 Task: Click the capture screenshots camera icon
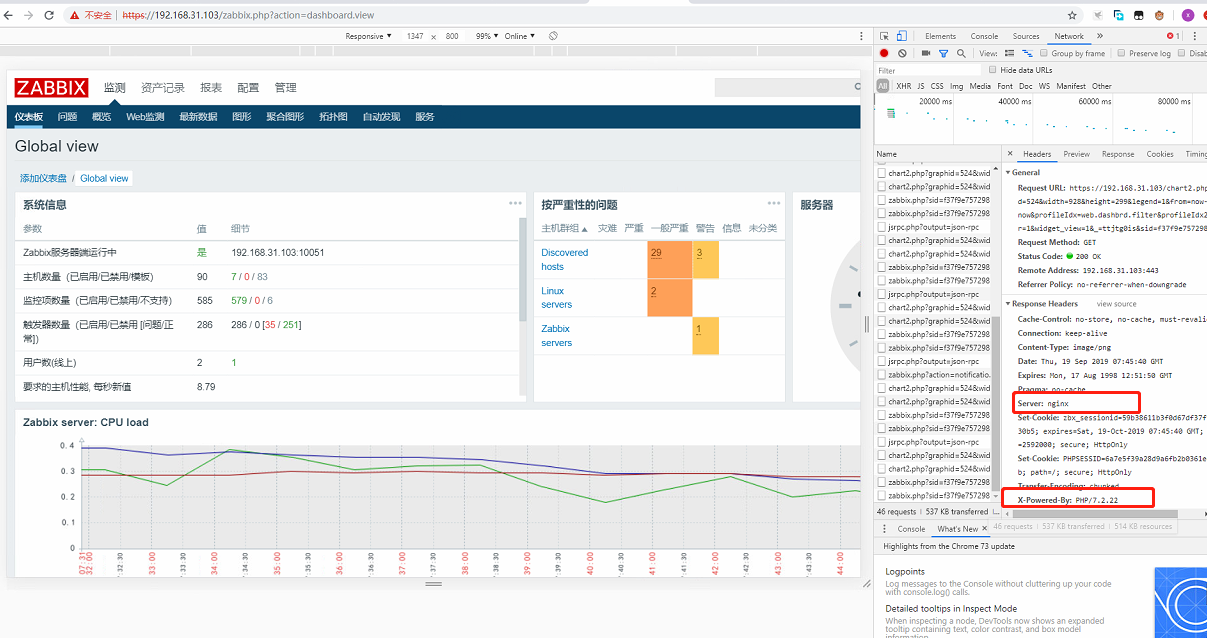click(926, 53)
